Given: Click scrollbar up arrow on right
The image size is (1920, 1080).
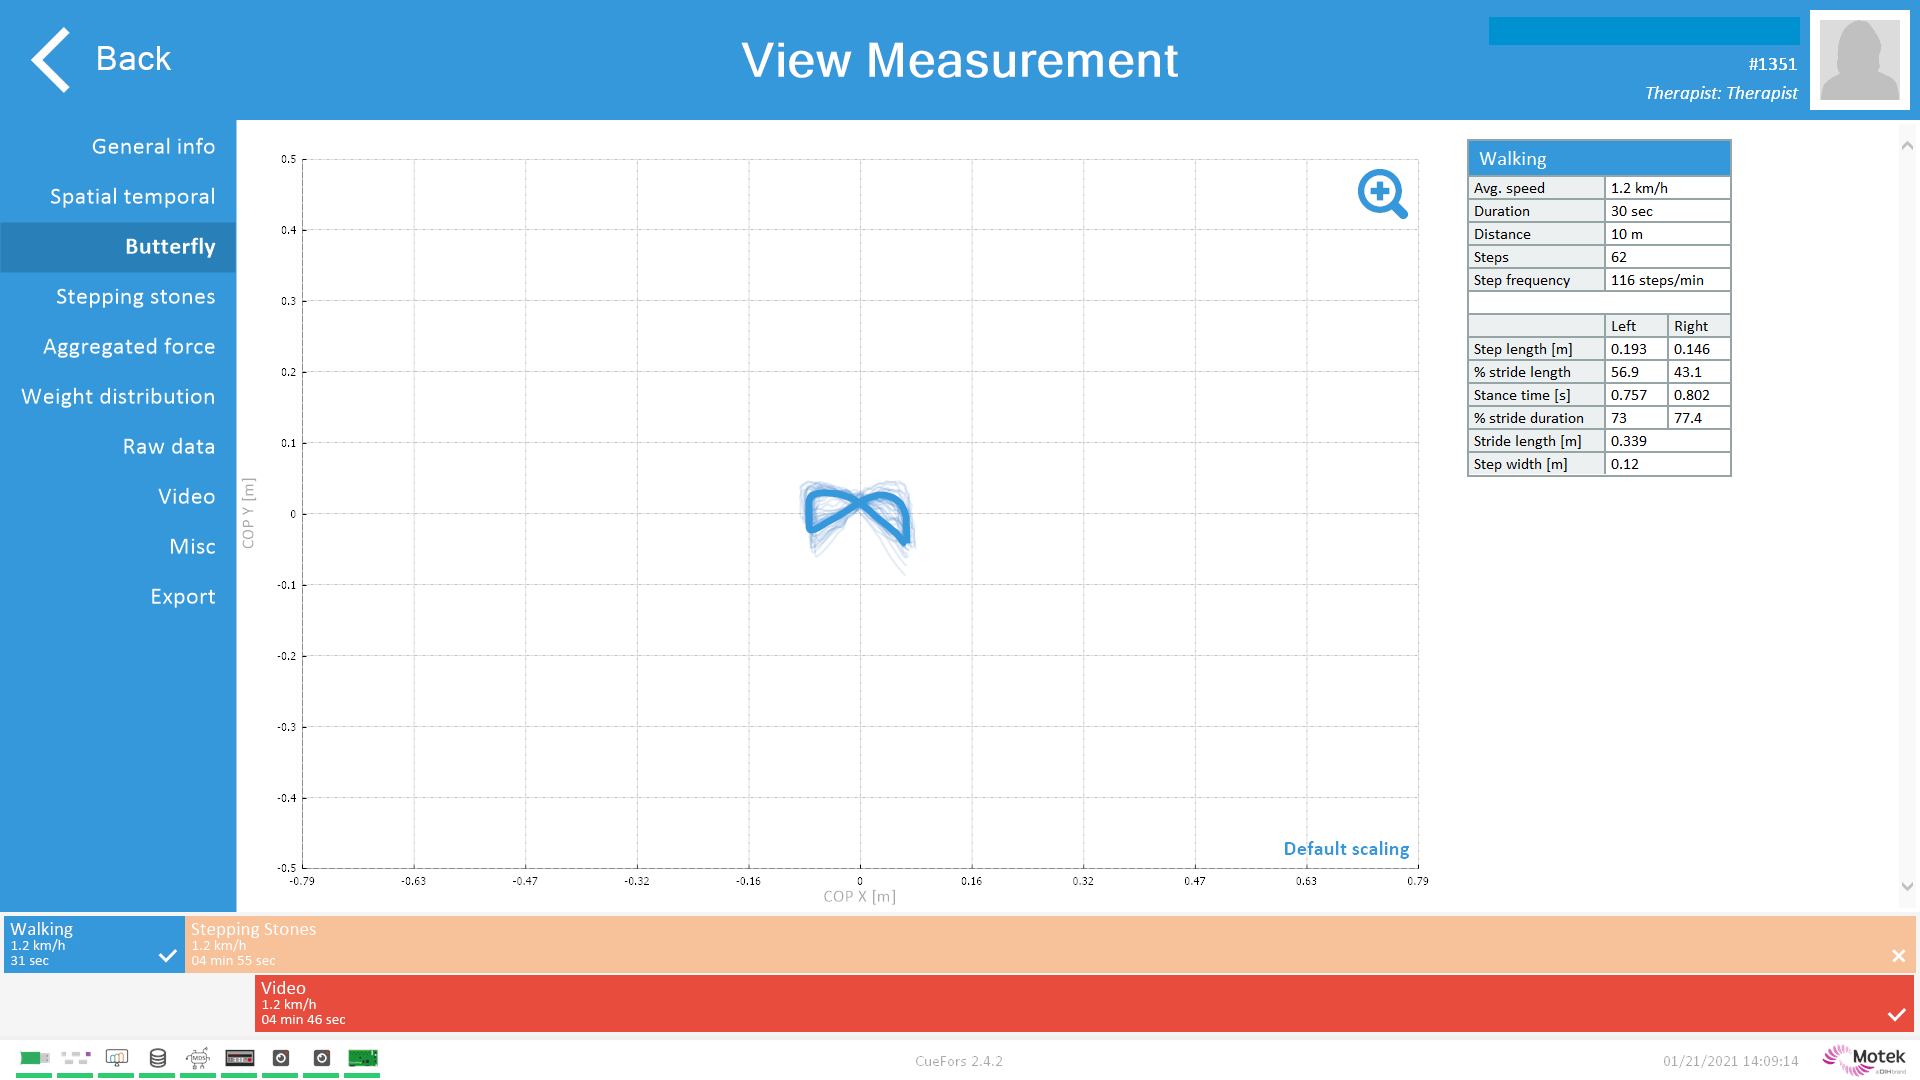Looking at the screenshot, I should coord(1907,146).
